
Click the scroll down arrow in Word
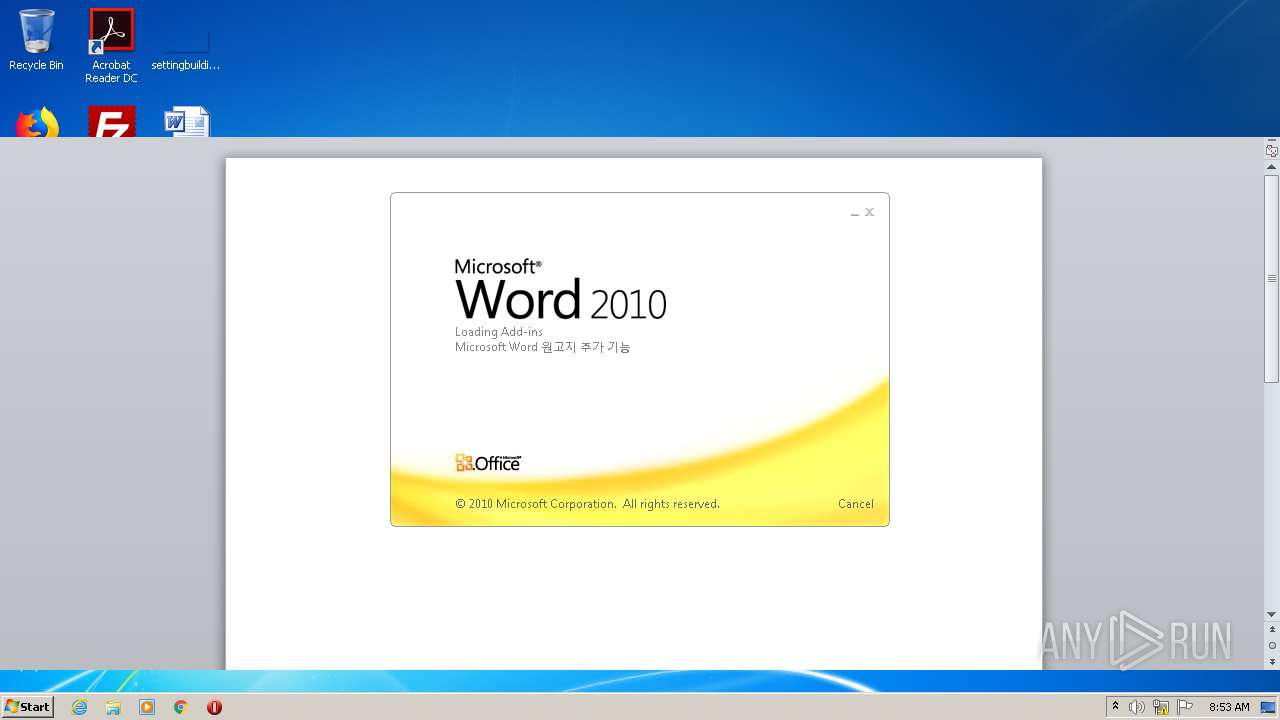coord(1272,614)
